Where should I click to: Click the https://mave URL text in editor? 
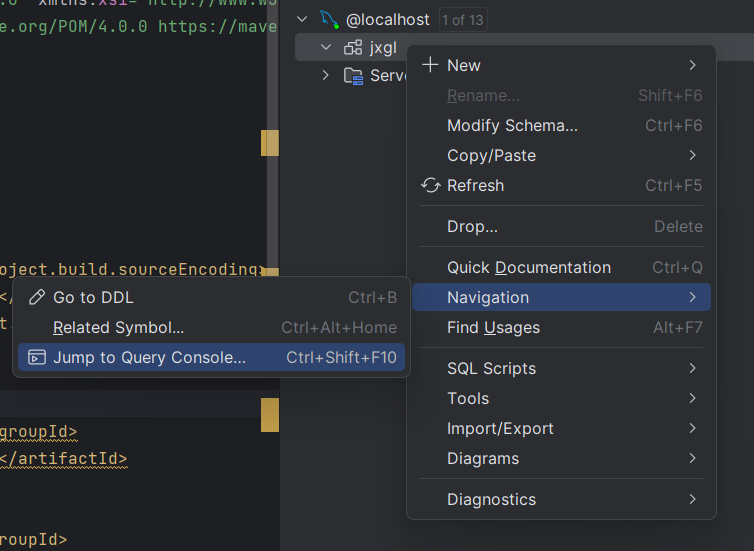pos(217,26)
